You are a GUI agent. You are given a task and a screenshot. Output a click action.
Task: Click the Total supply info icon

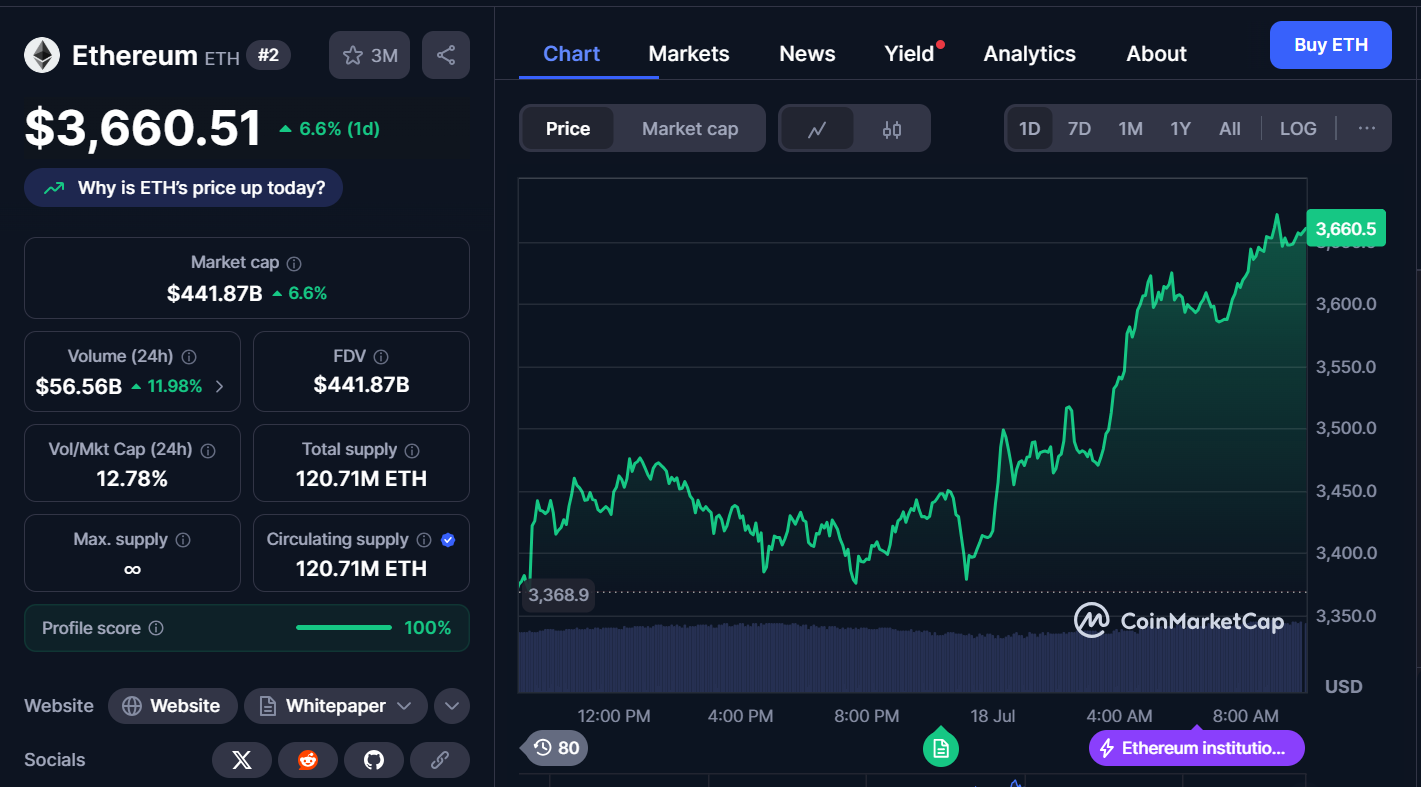[412, 450]
